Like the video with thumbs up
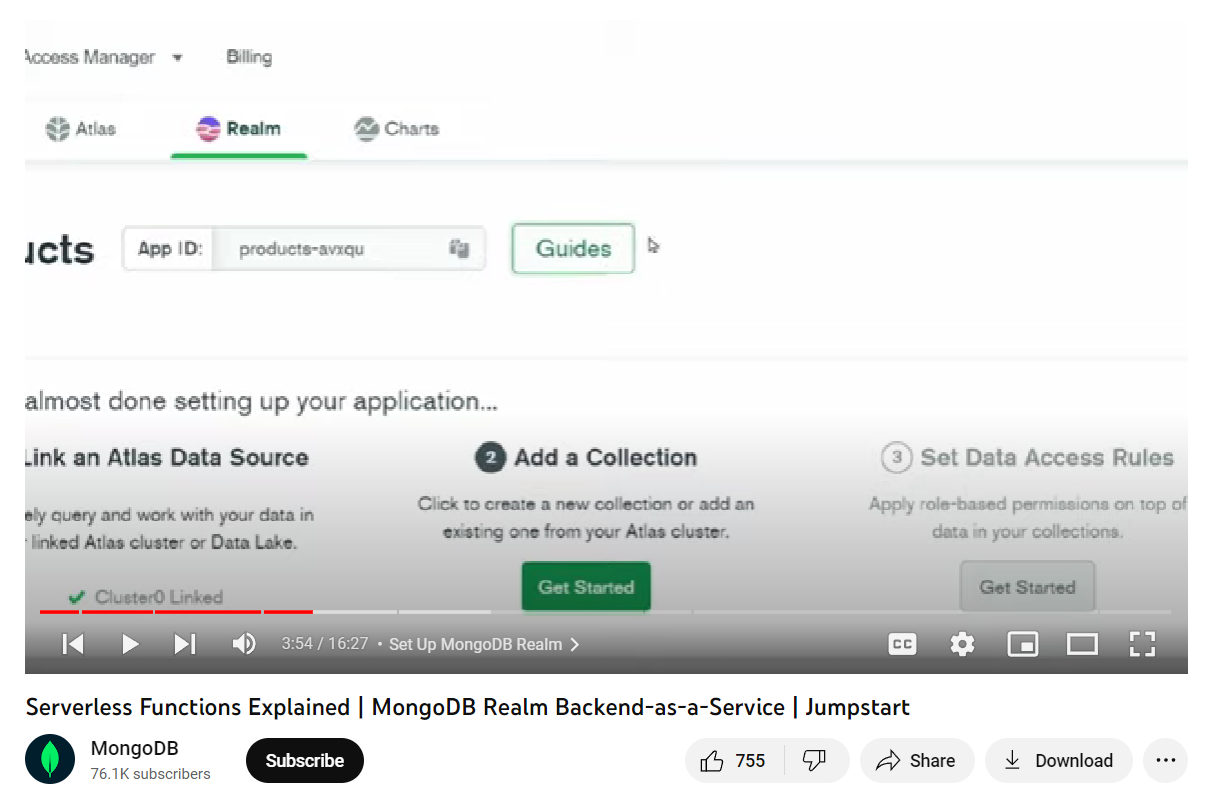Viewport: 1206px width, 799px height. click(x=734, y=761)
